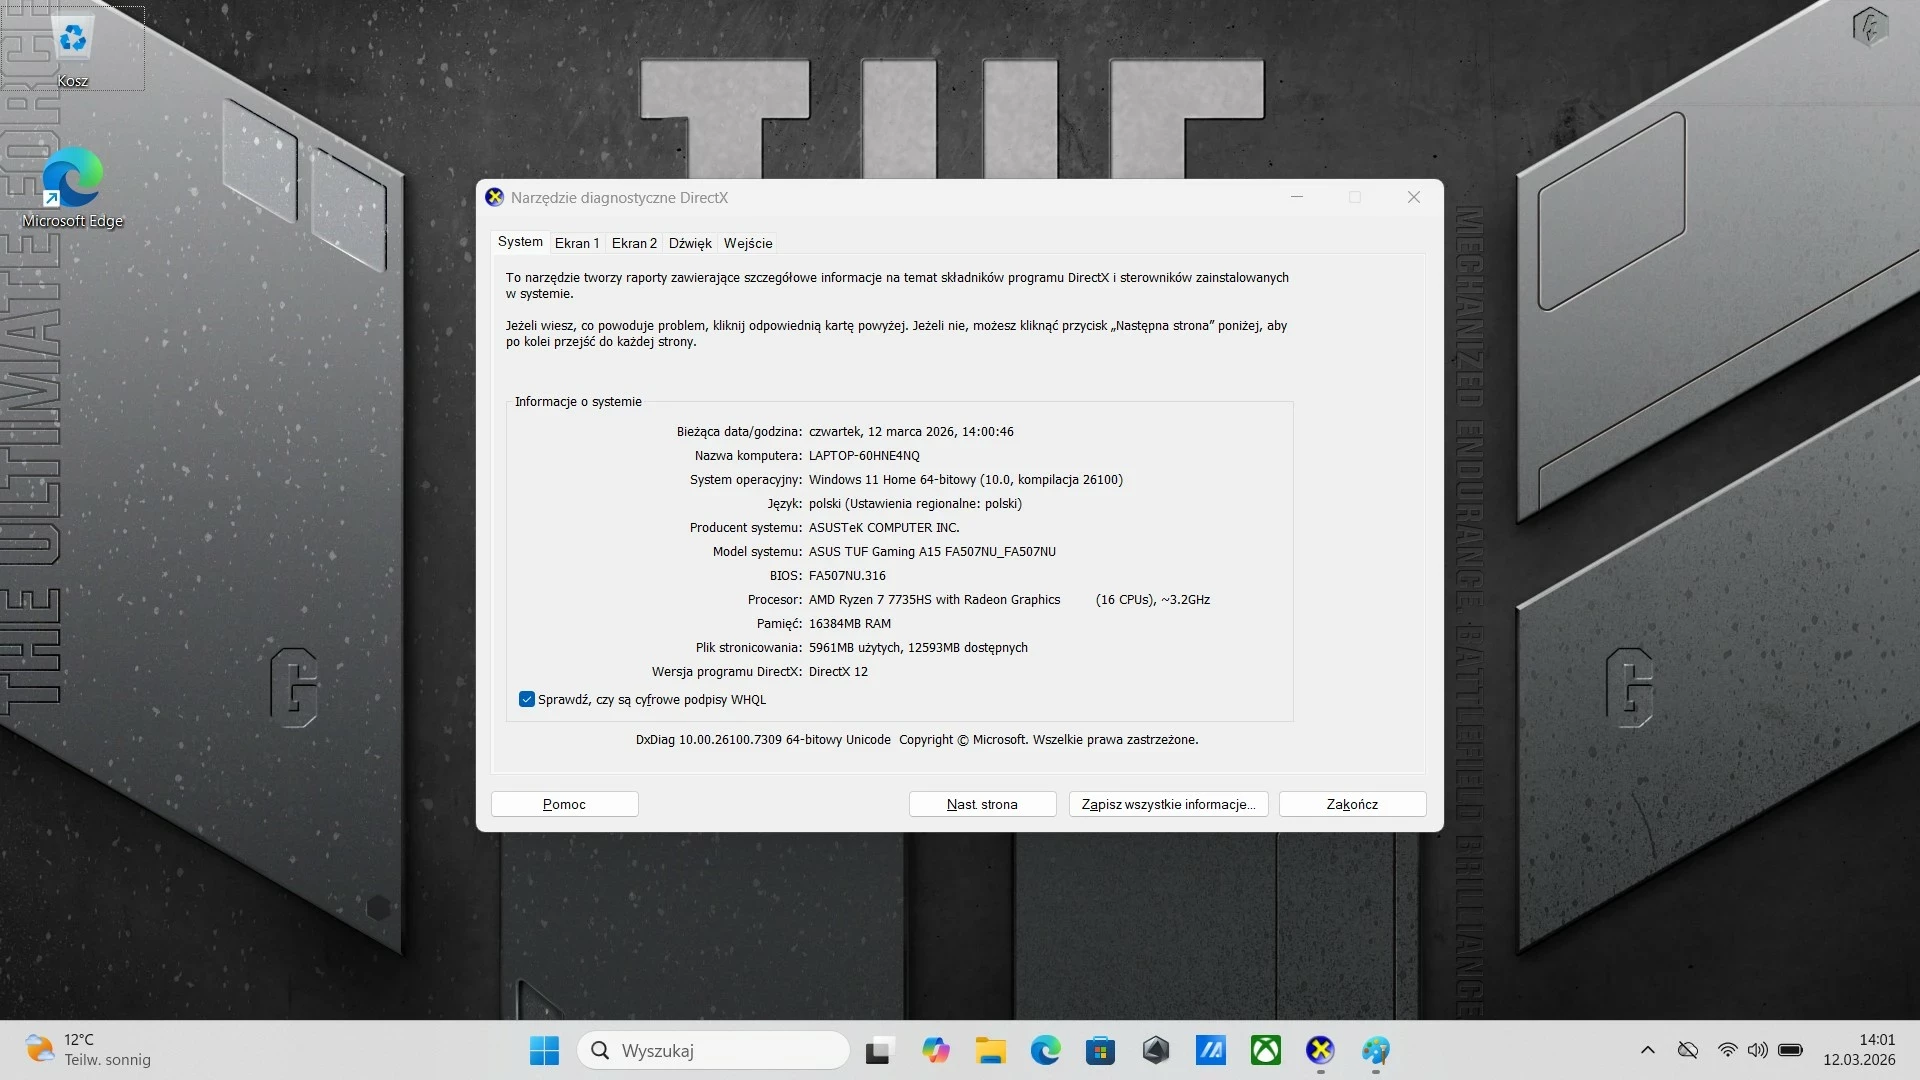Open the Ekran 1 tab
The image size is (1920, 1080).
577,243
